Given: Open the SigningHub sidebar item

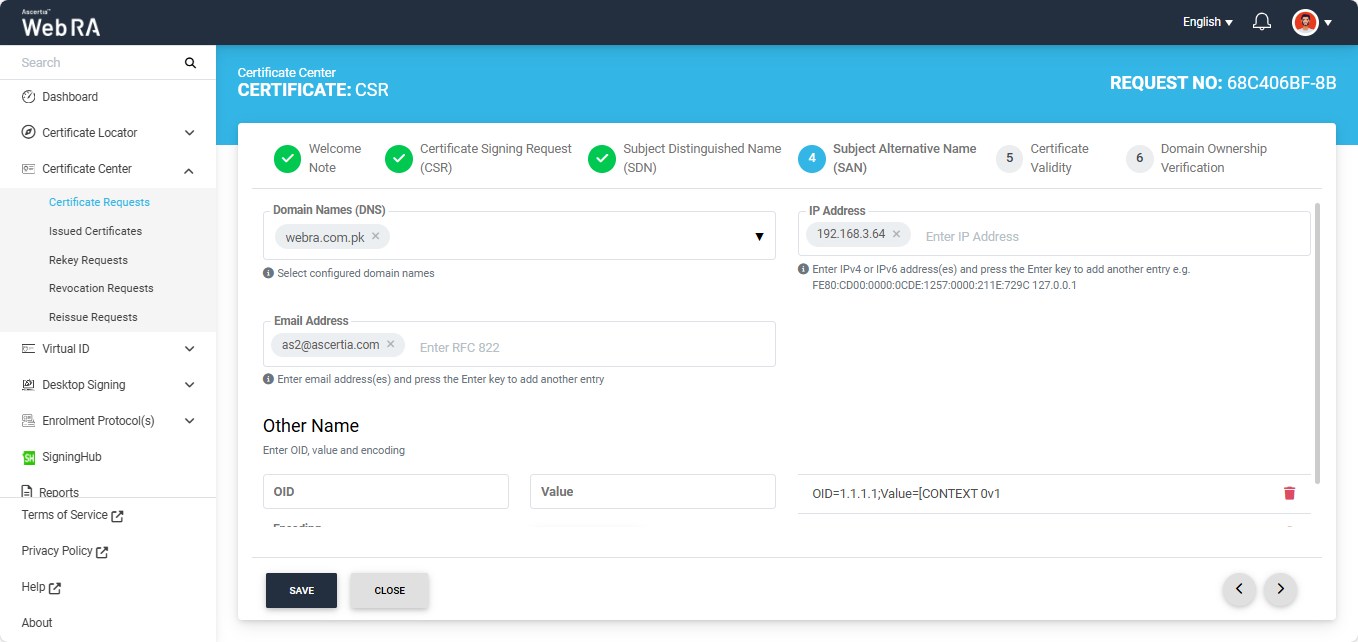Looking at the screenshot, I should pos(71,457).
